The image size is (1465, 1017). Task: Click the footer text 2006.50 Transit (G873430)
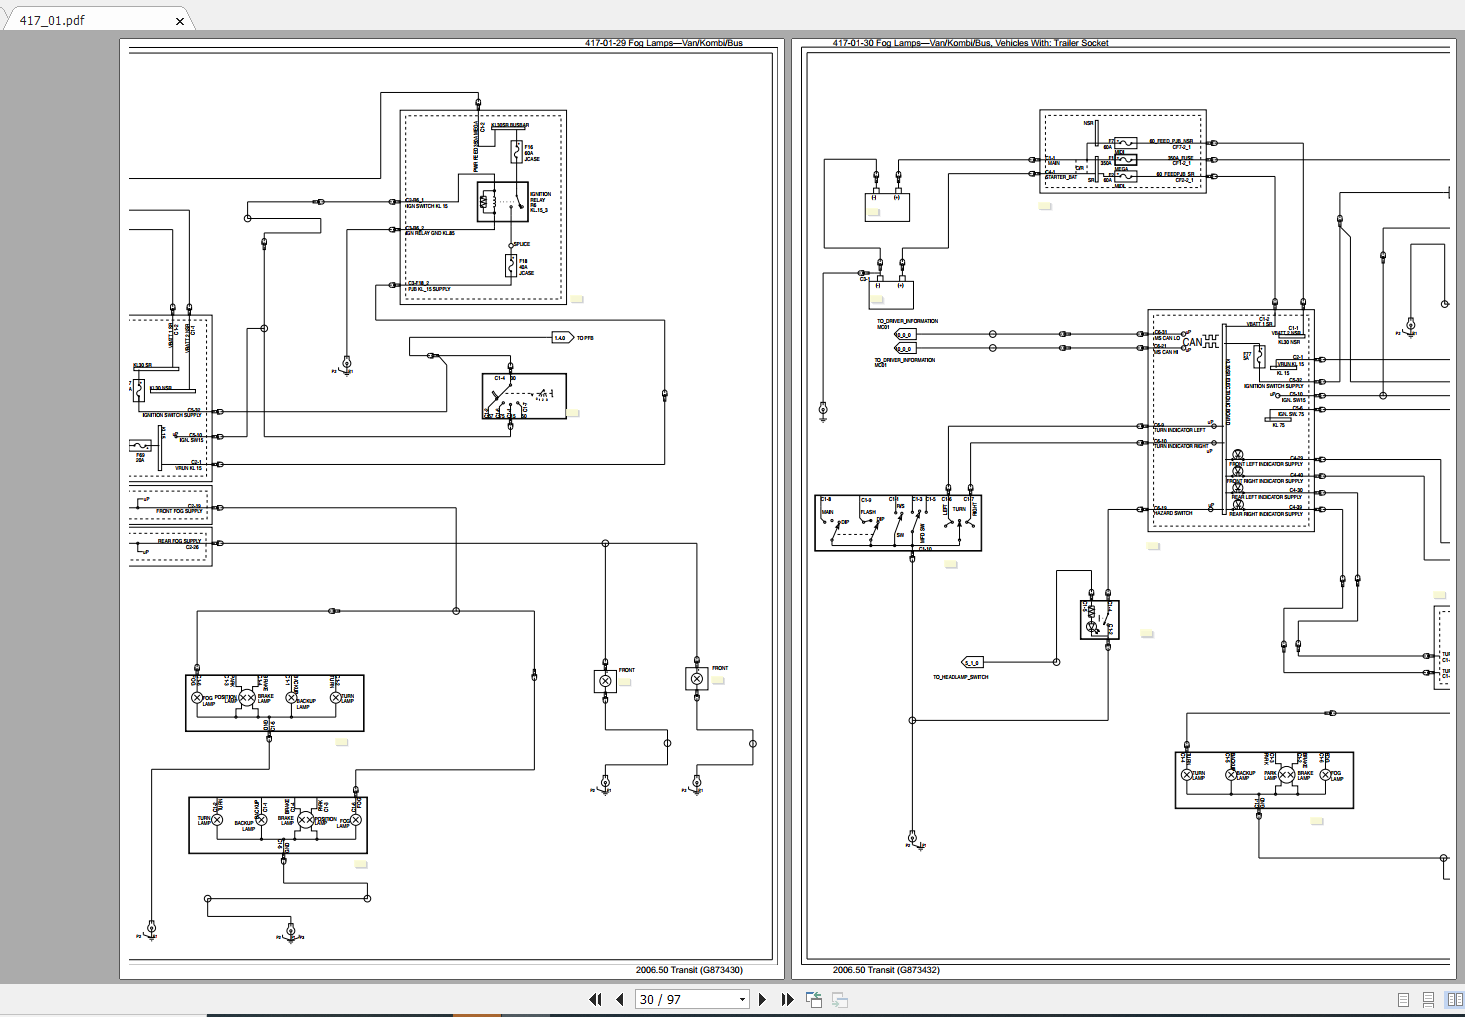coord(689,970)
